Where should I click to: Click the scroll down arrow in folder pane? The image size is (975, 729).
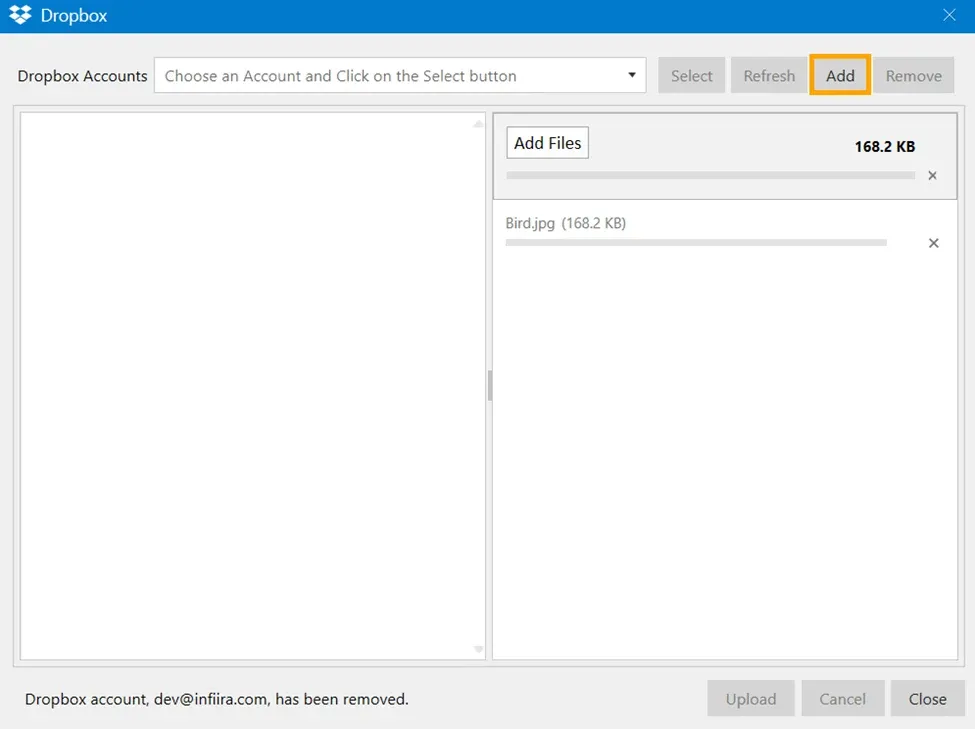click(x=478, y=649)
